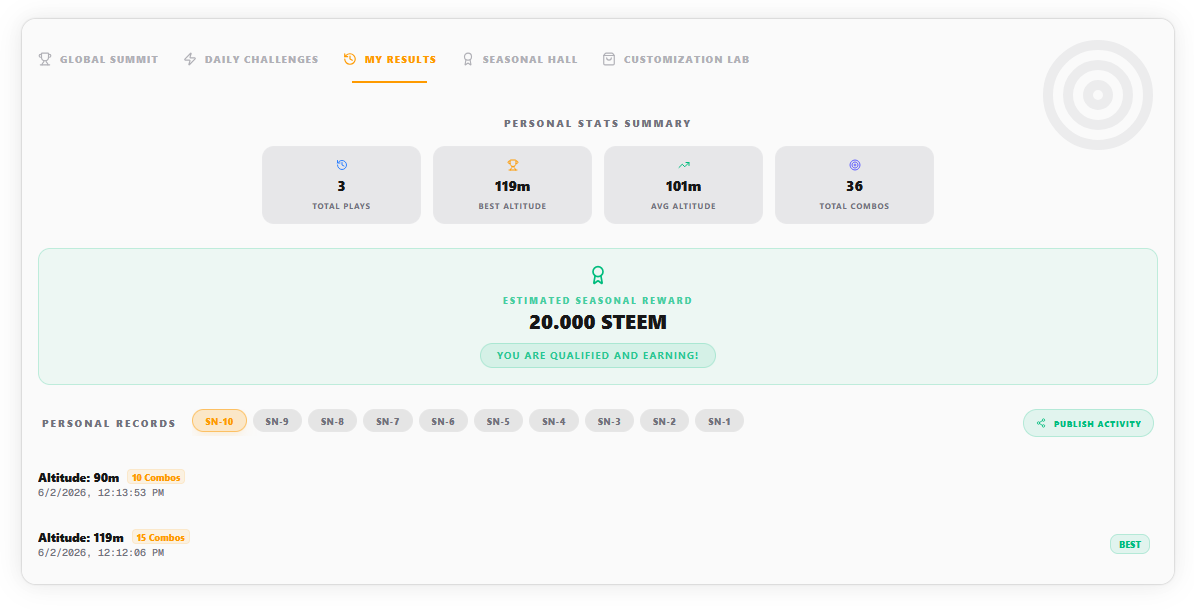Switch records to season SN-7

pos(388,421)
